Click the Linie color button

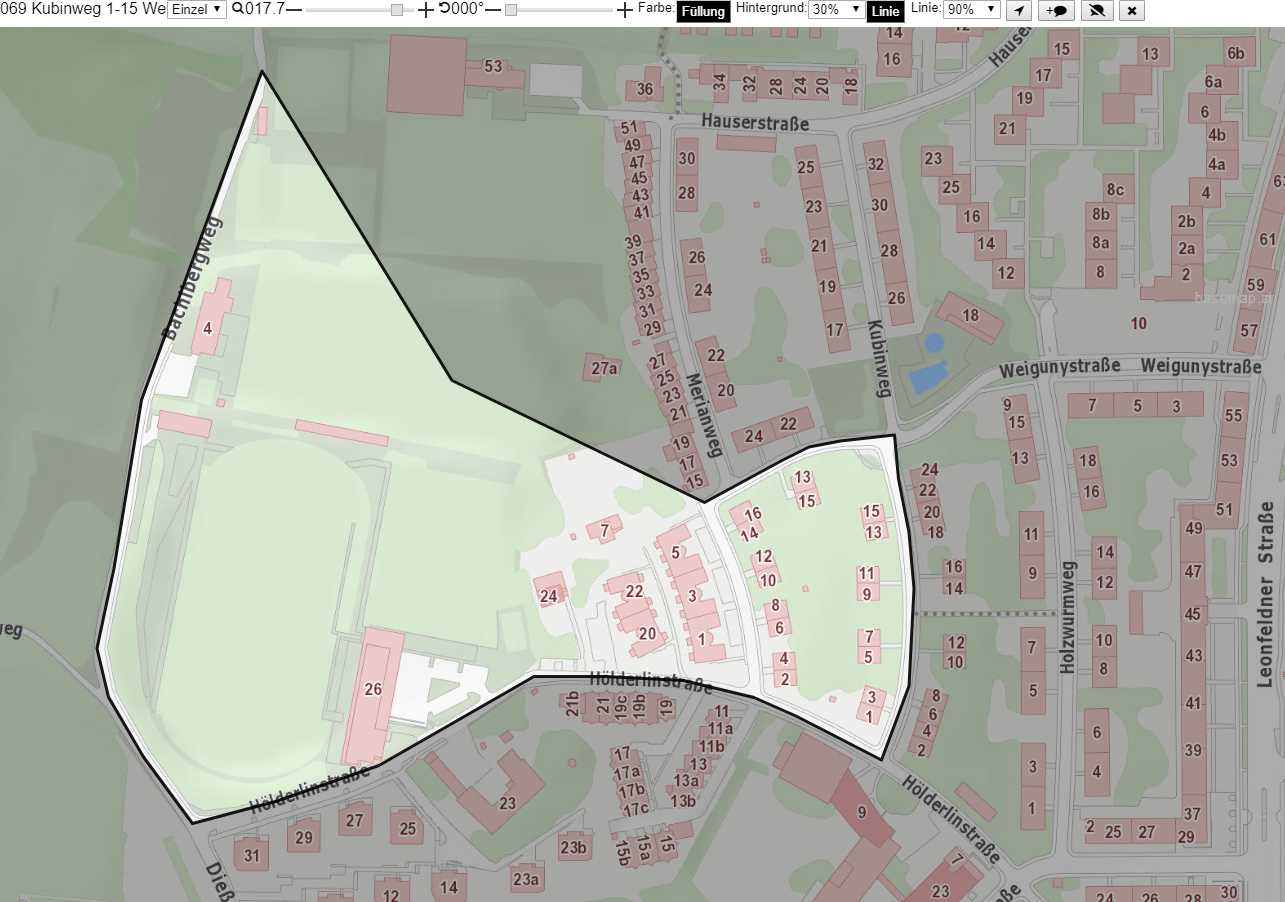[885, 12]
